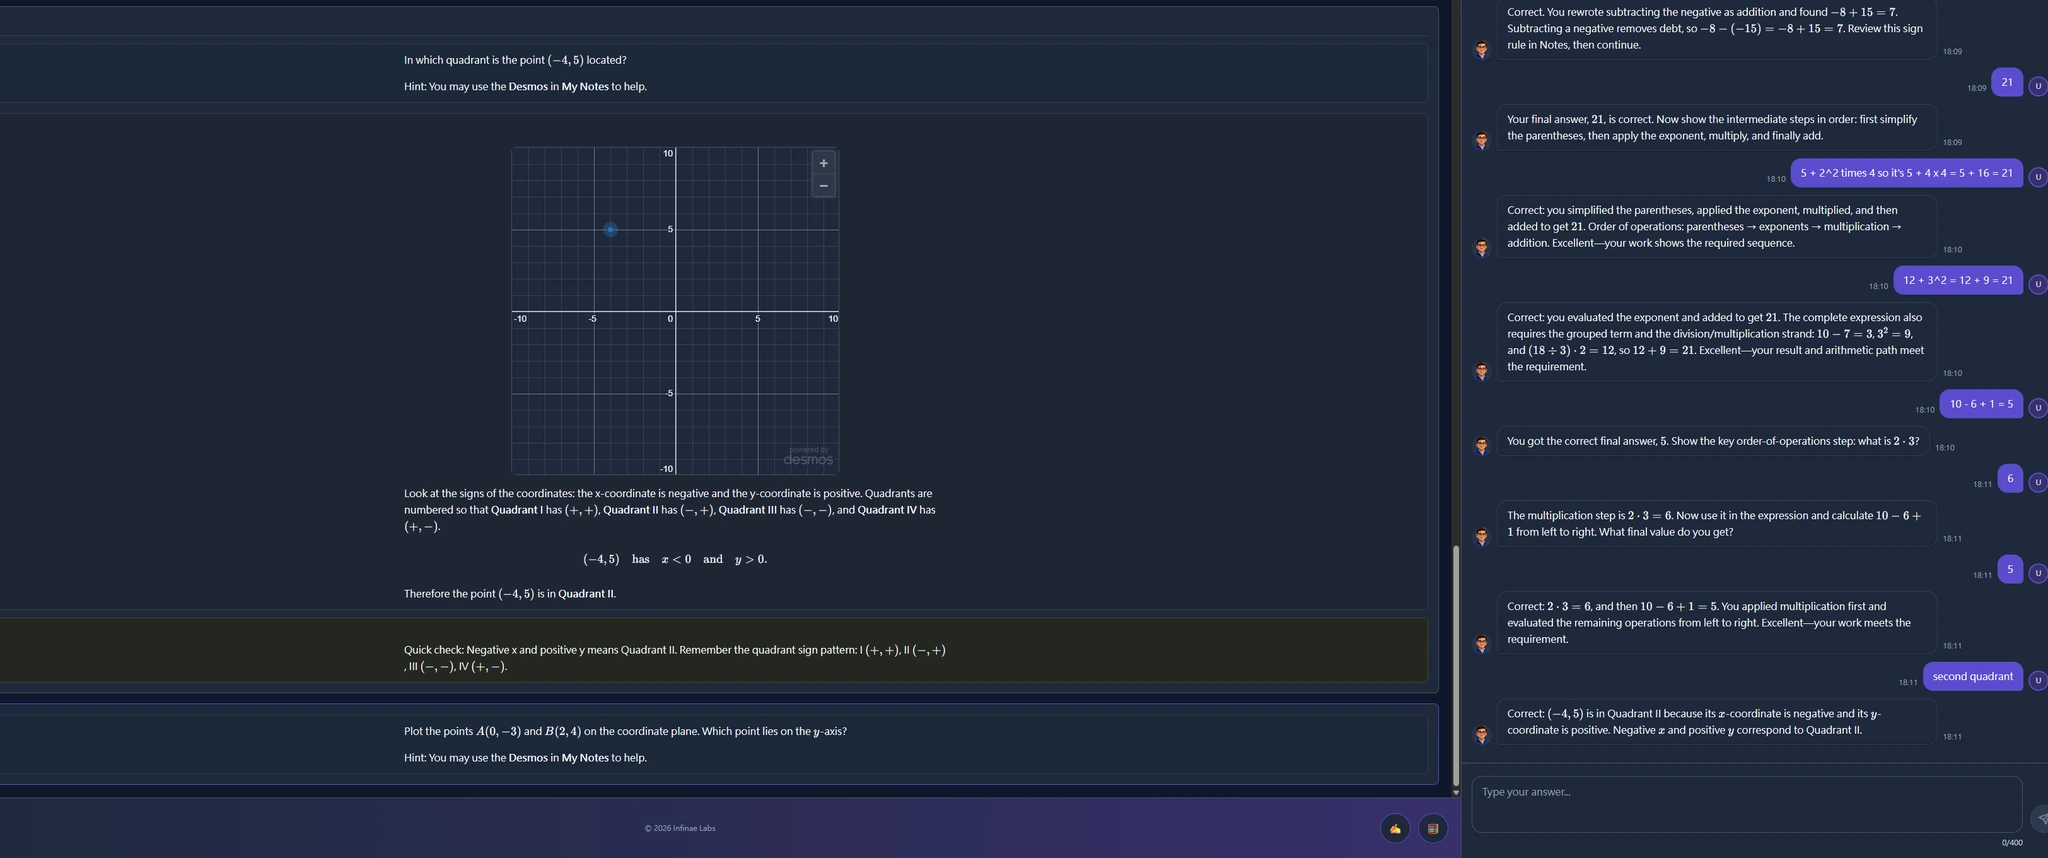Click user avatar next to 'second quadrant' bubble

pyautogui.click(x=2038, y=680)
